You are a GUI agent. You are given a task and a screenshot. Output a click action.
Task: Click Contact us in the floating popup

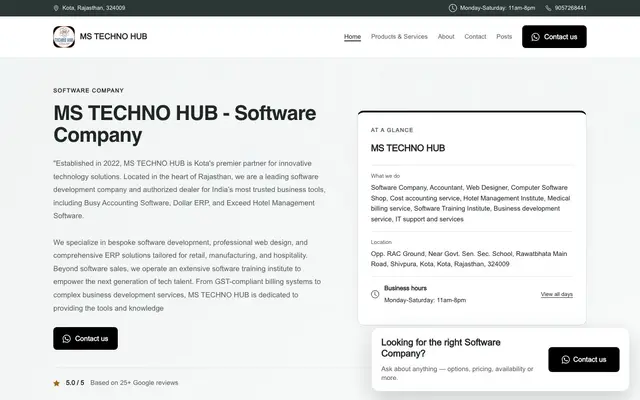[x=584, y=360]
